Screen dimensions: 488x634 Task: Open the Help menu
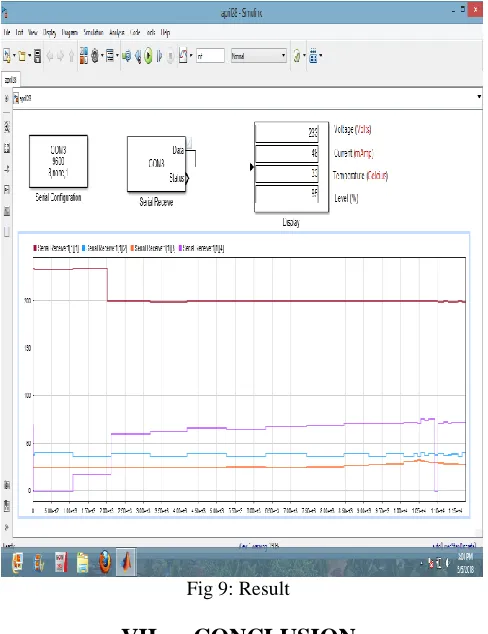pos(165,33)
